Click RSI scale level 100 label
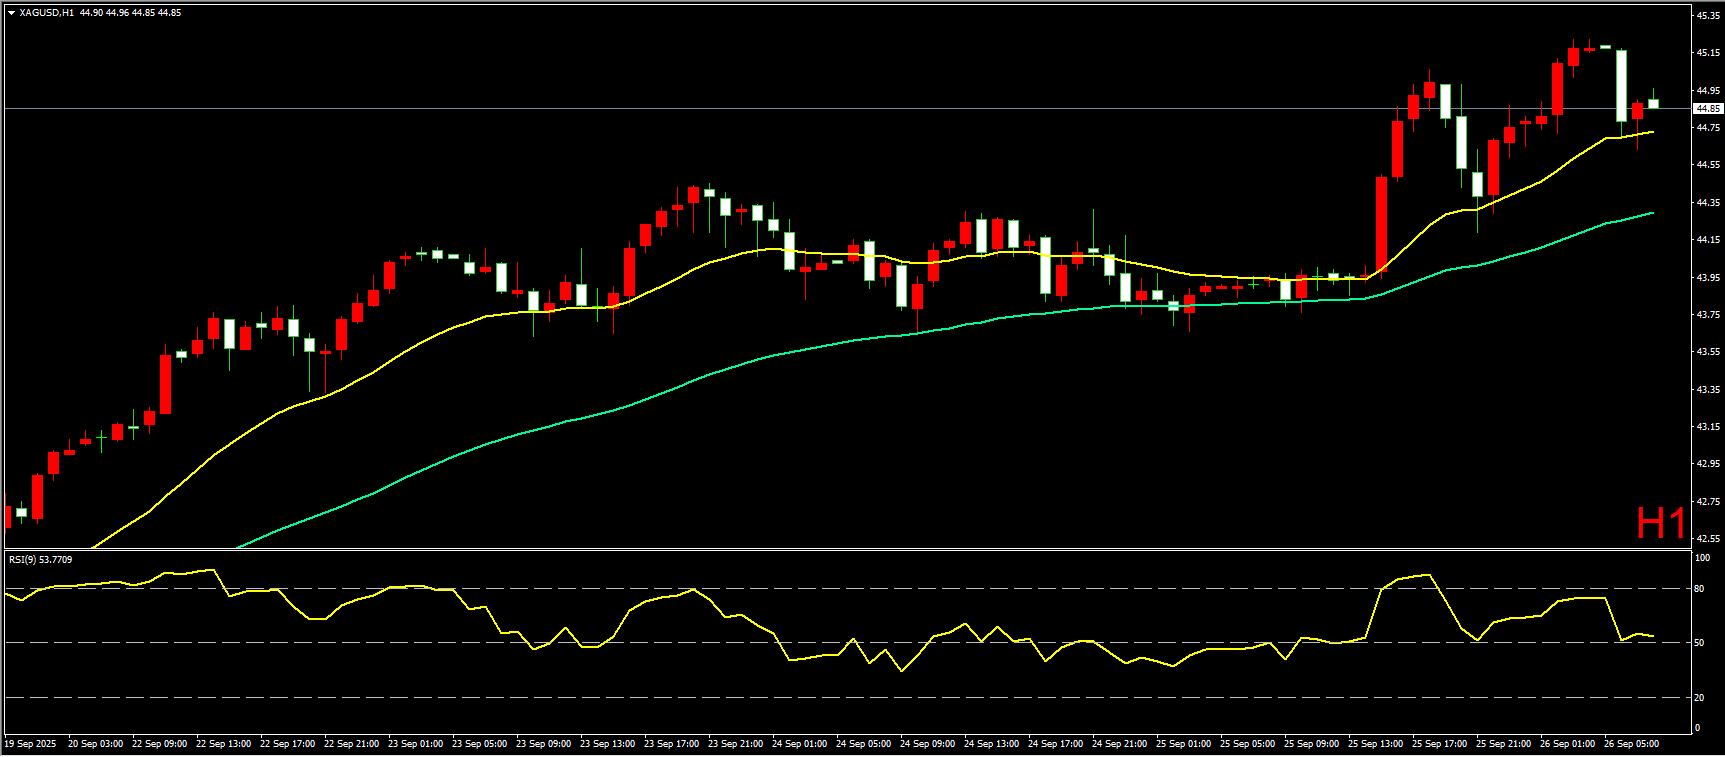Screen dimensions: 1725x757 tap(1701, 558)
